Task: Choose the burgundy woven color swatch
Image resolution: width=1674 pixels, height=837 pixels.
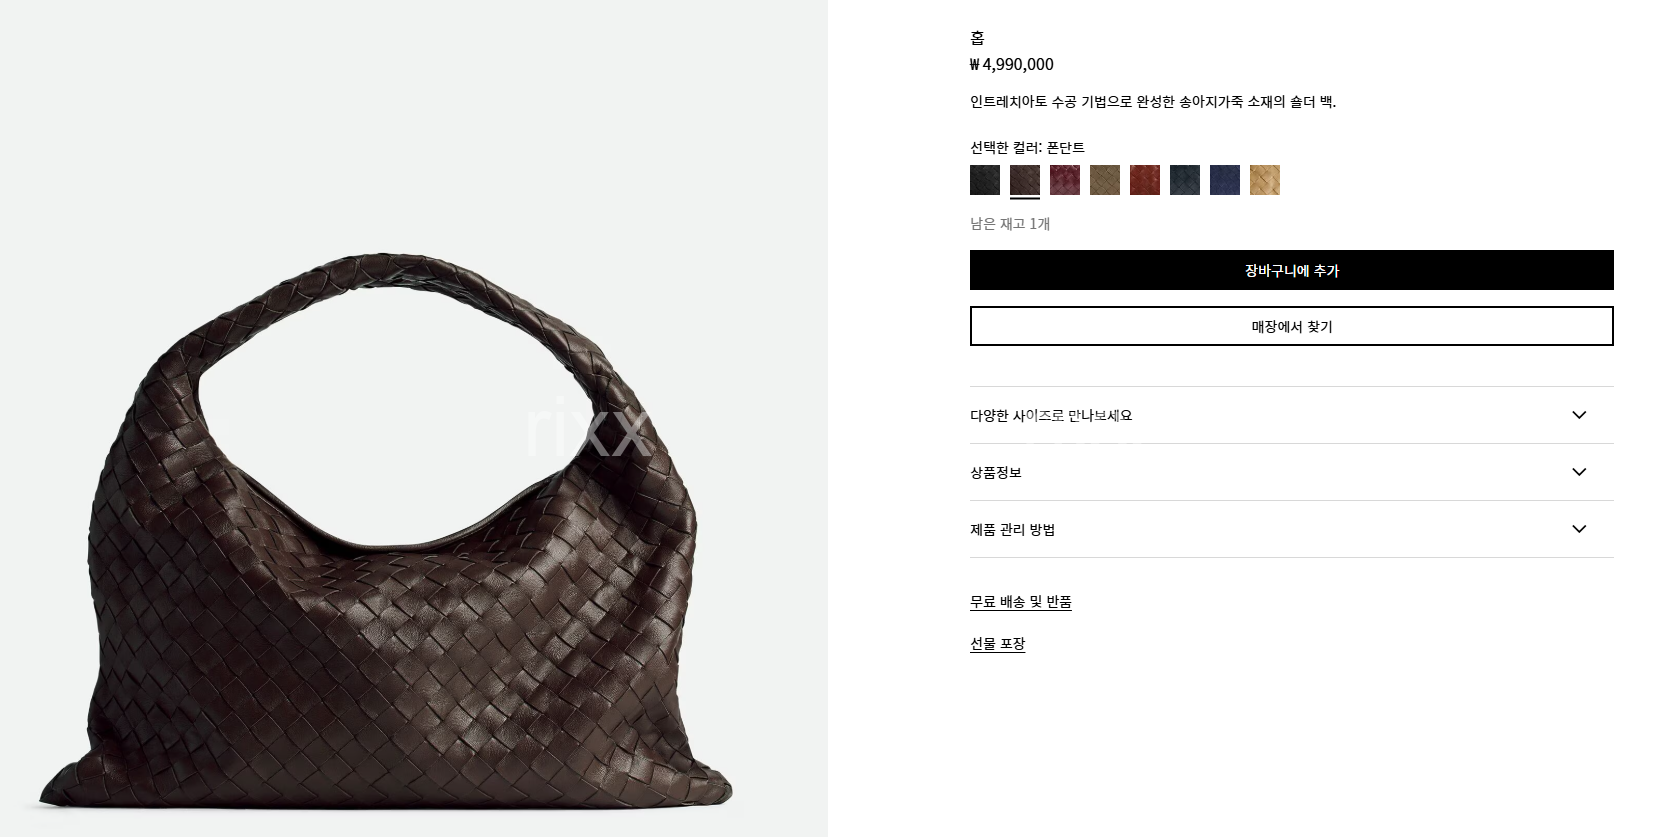Action: (1065, 180)
